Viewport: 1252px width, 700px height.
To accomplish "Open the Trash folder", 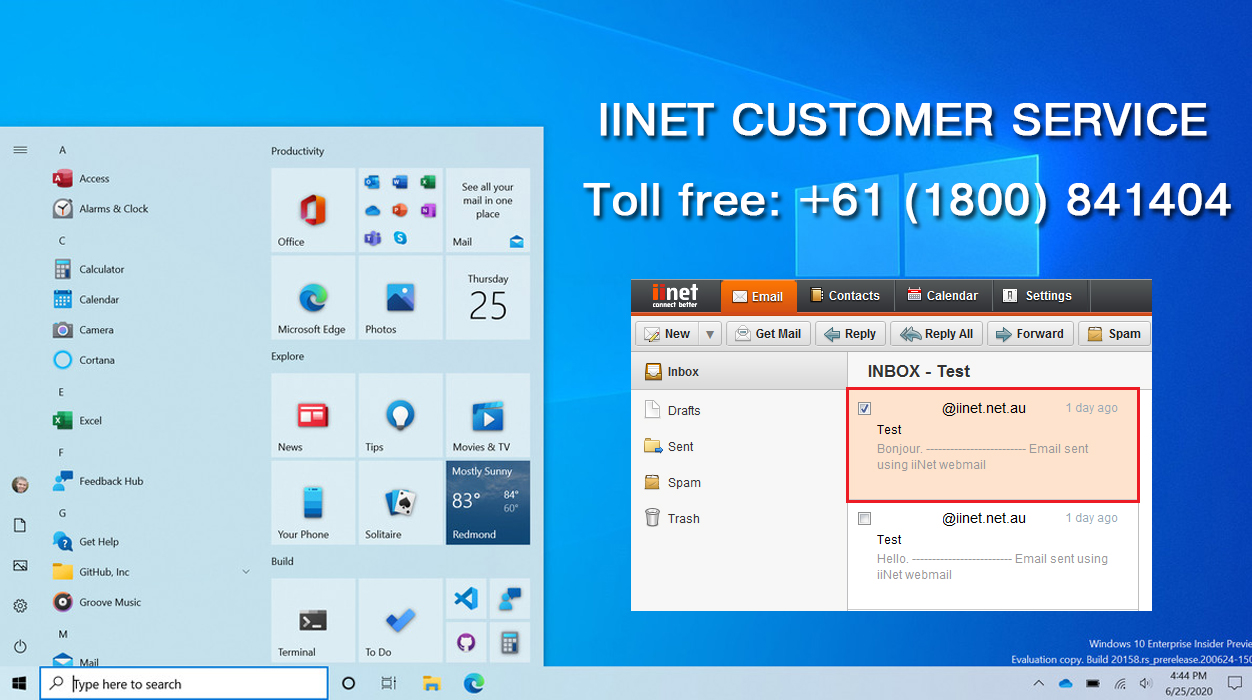I will pos(683,518).
